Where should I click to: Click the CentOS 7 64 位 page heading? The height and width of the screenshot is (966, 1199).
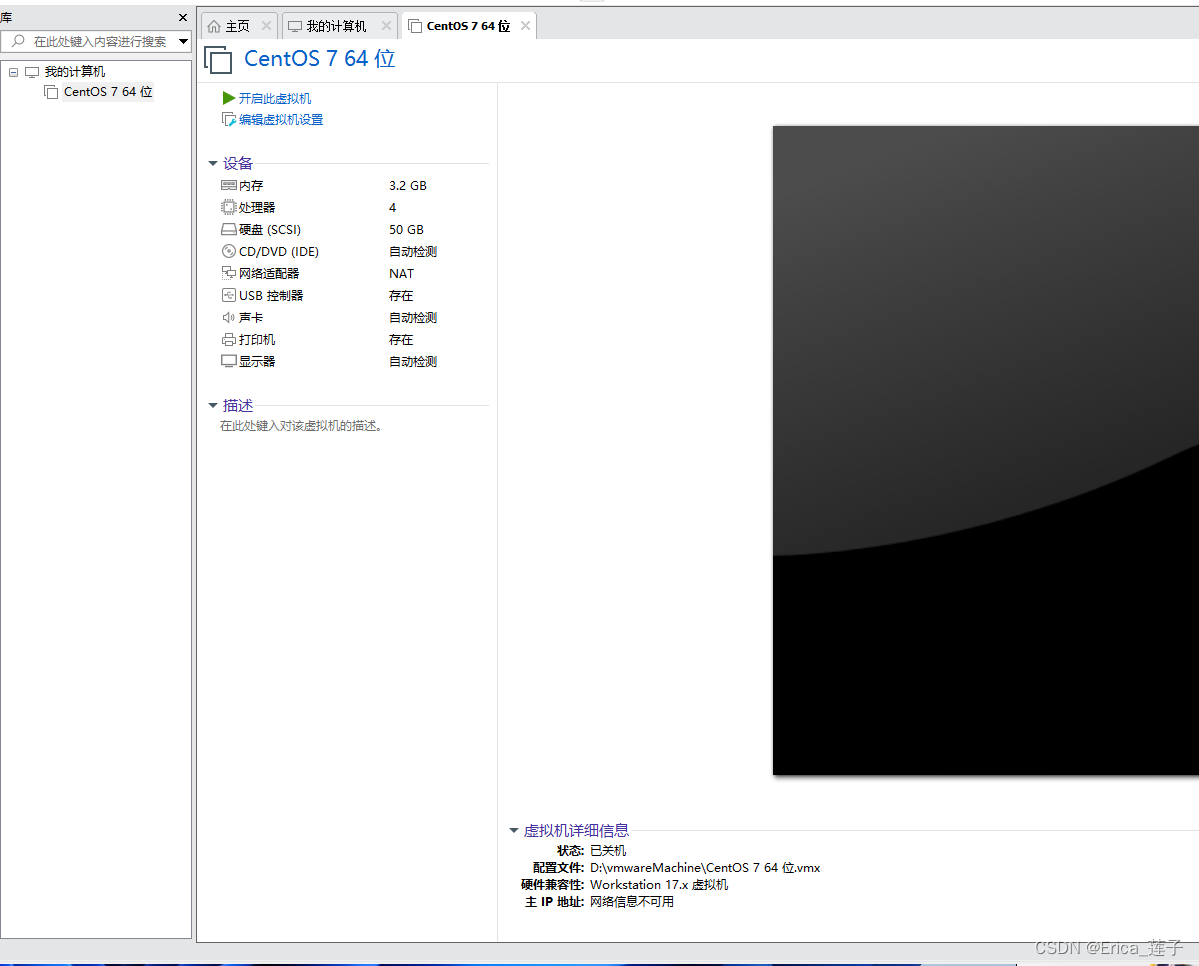pos(320,59)
